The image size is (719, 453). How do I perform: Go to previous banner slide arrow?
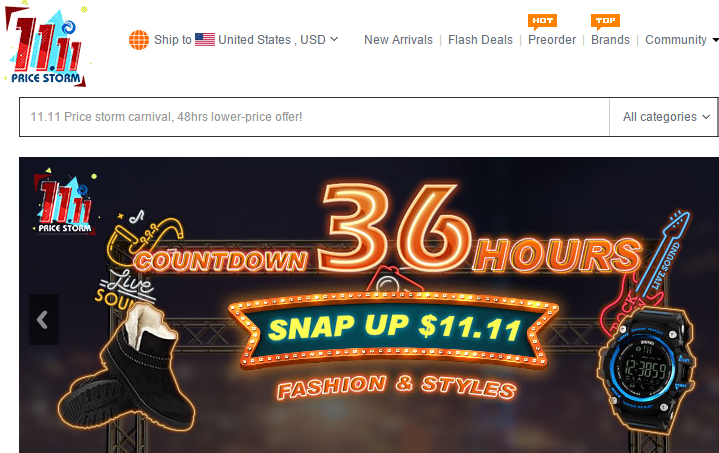pyautogui.click(x=44, y=320)
